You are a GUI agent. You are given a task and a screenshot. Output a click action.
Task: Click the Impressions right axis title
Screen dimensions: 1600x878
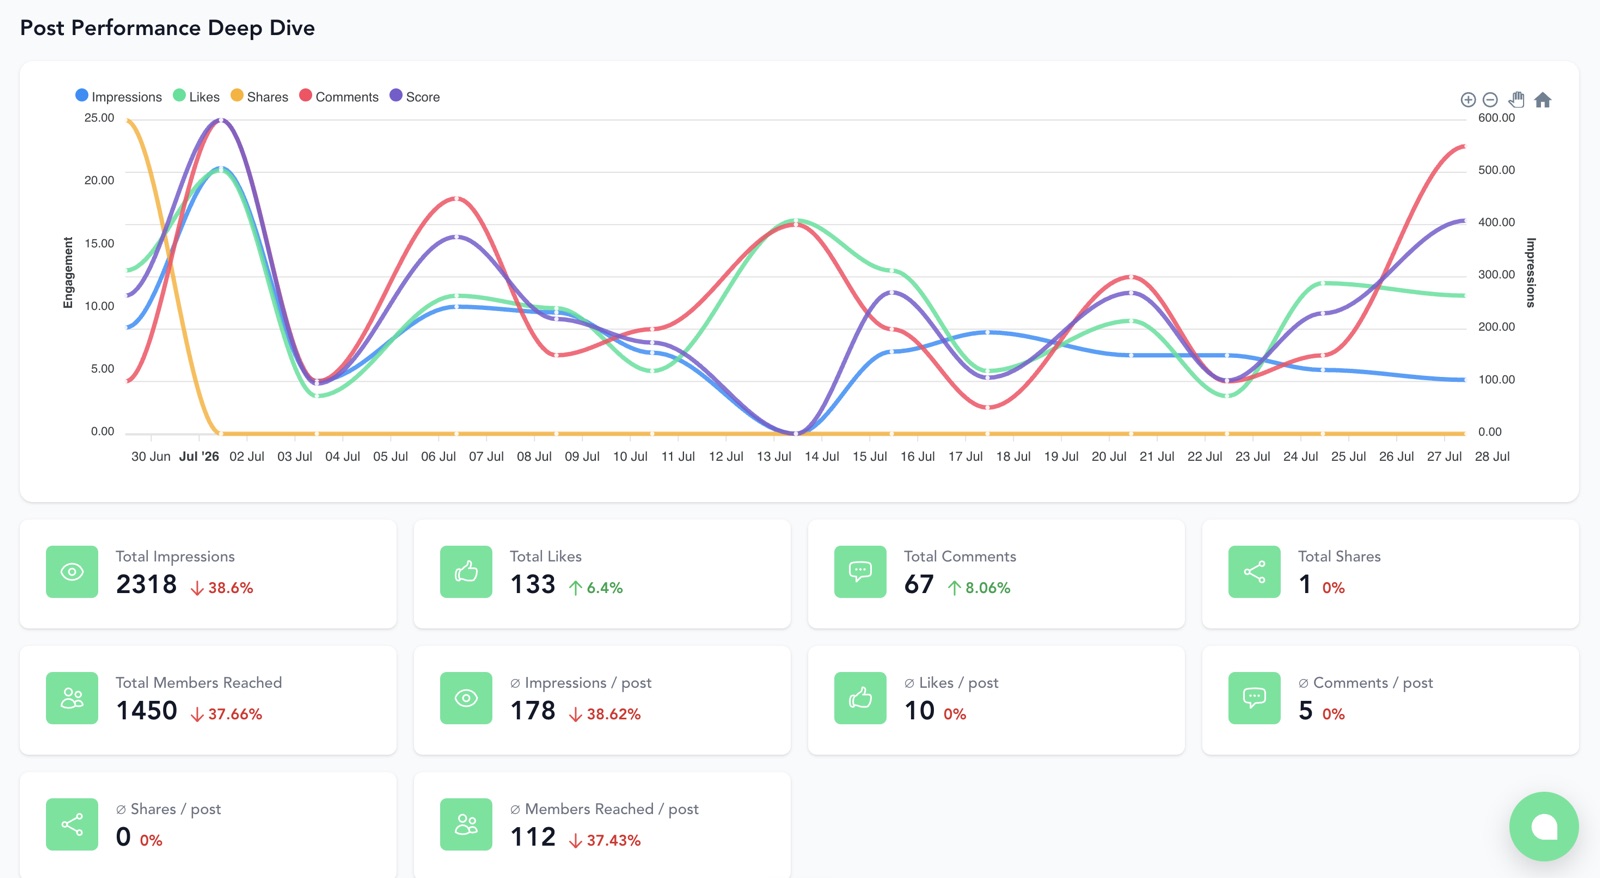(1530, 272)
